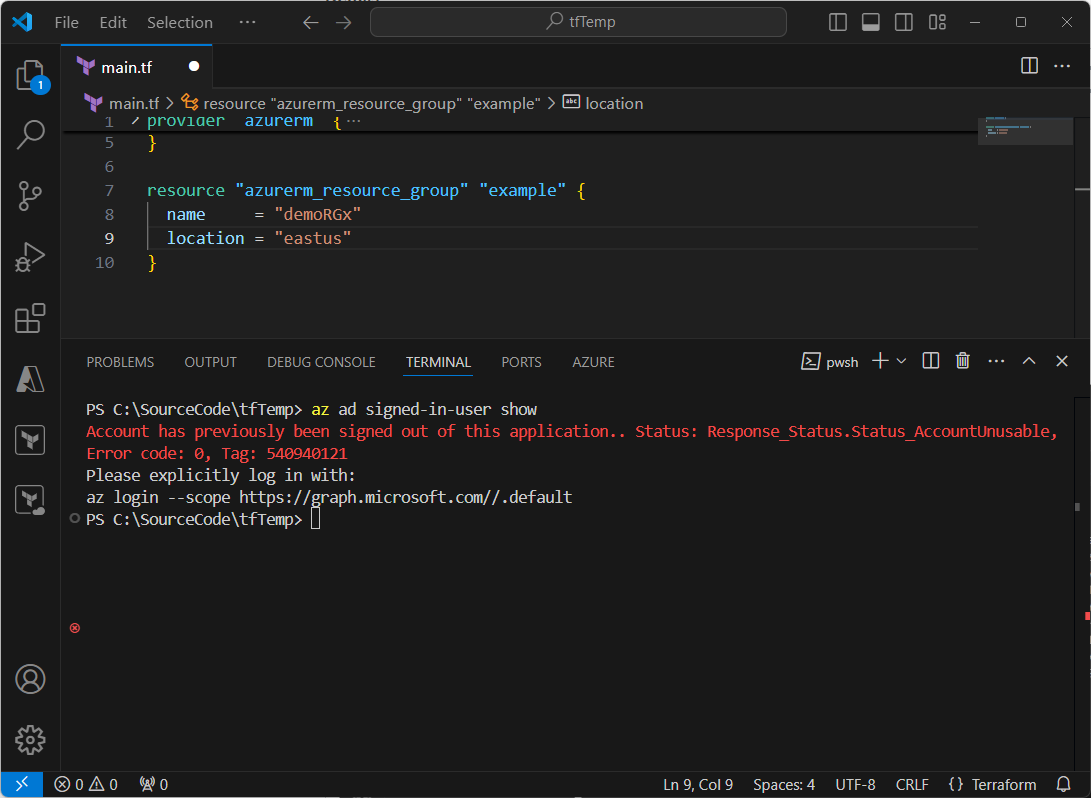Toggle bottom panel visibility
Image resolution: width=1091 pixels, height=798 pixels.
point(870,22)
